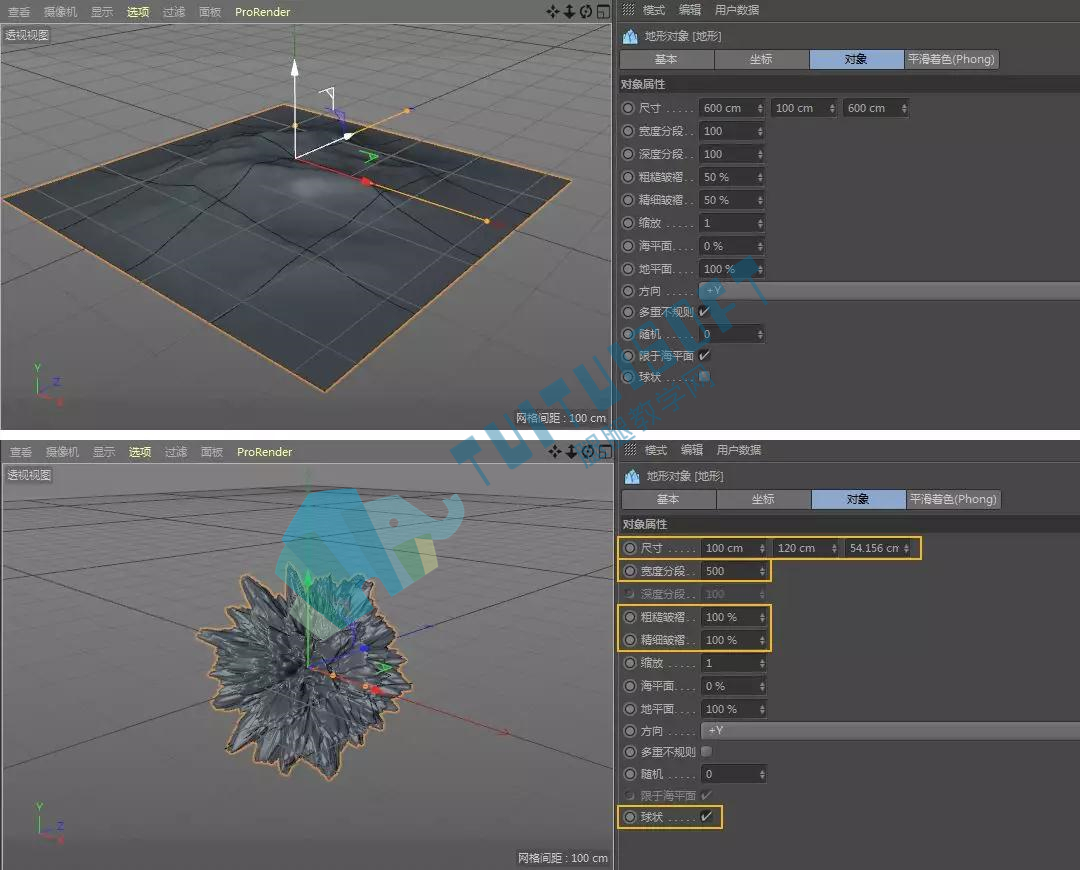Click the rotate-camera icon in the lower viewport
Viewport: 1080px width, 870px height.
point(588,452)
